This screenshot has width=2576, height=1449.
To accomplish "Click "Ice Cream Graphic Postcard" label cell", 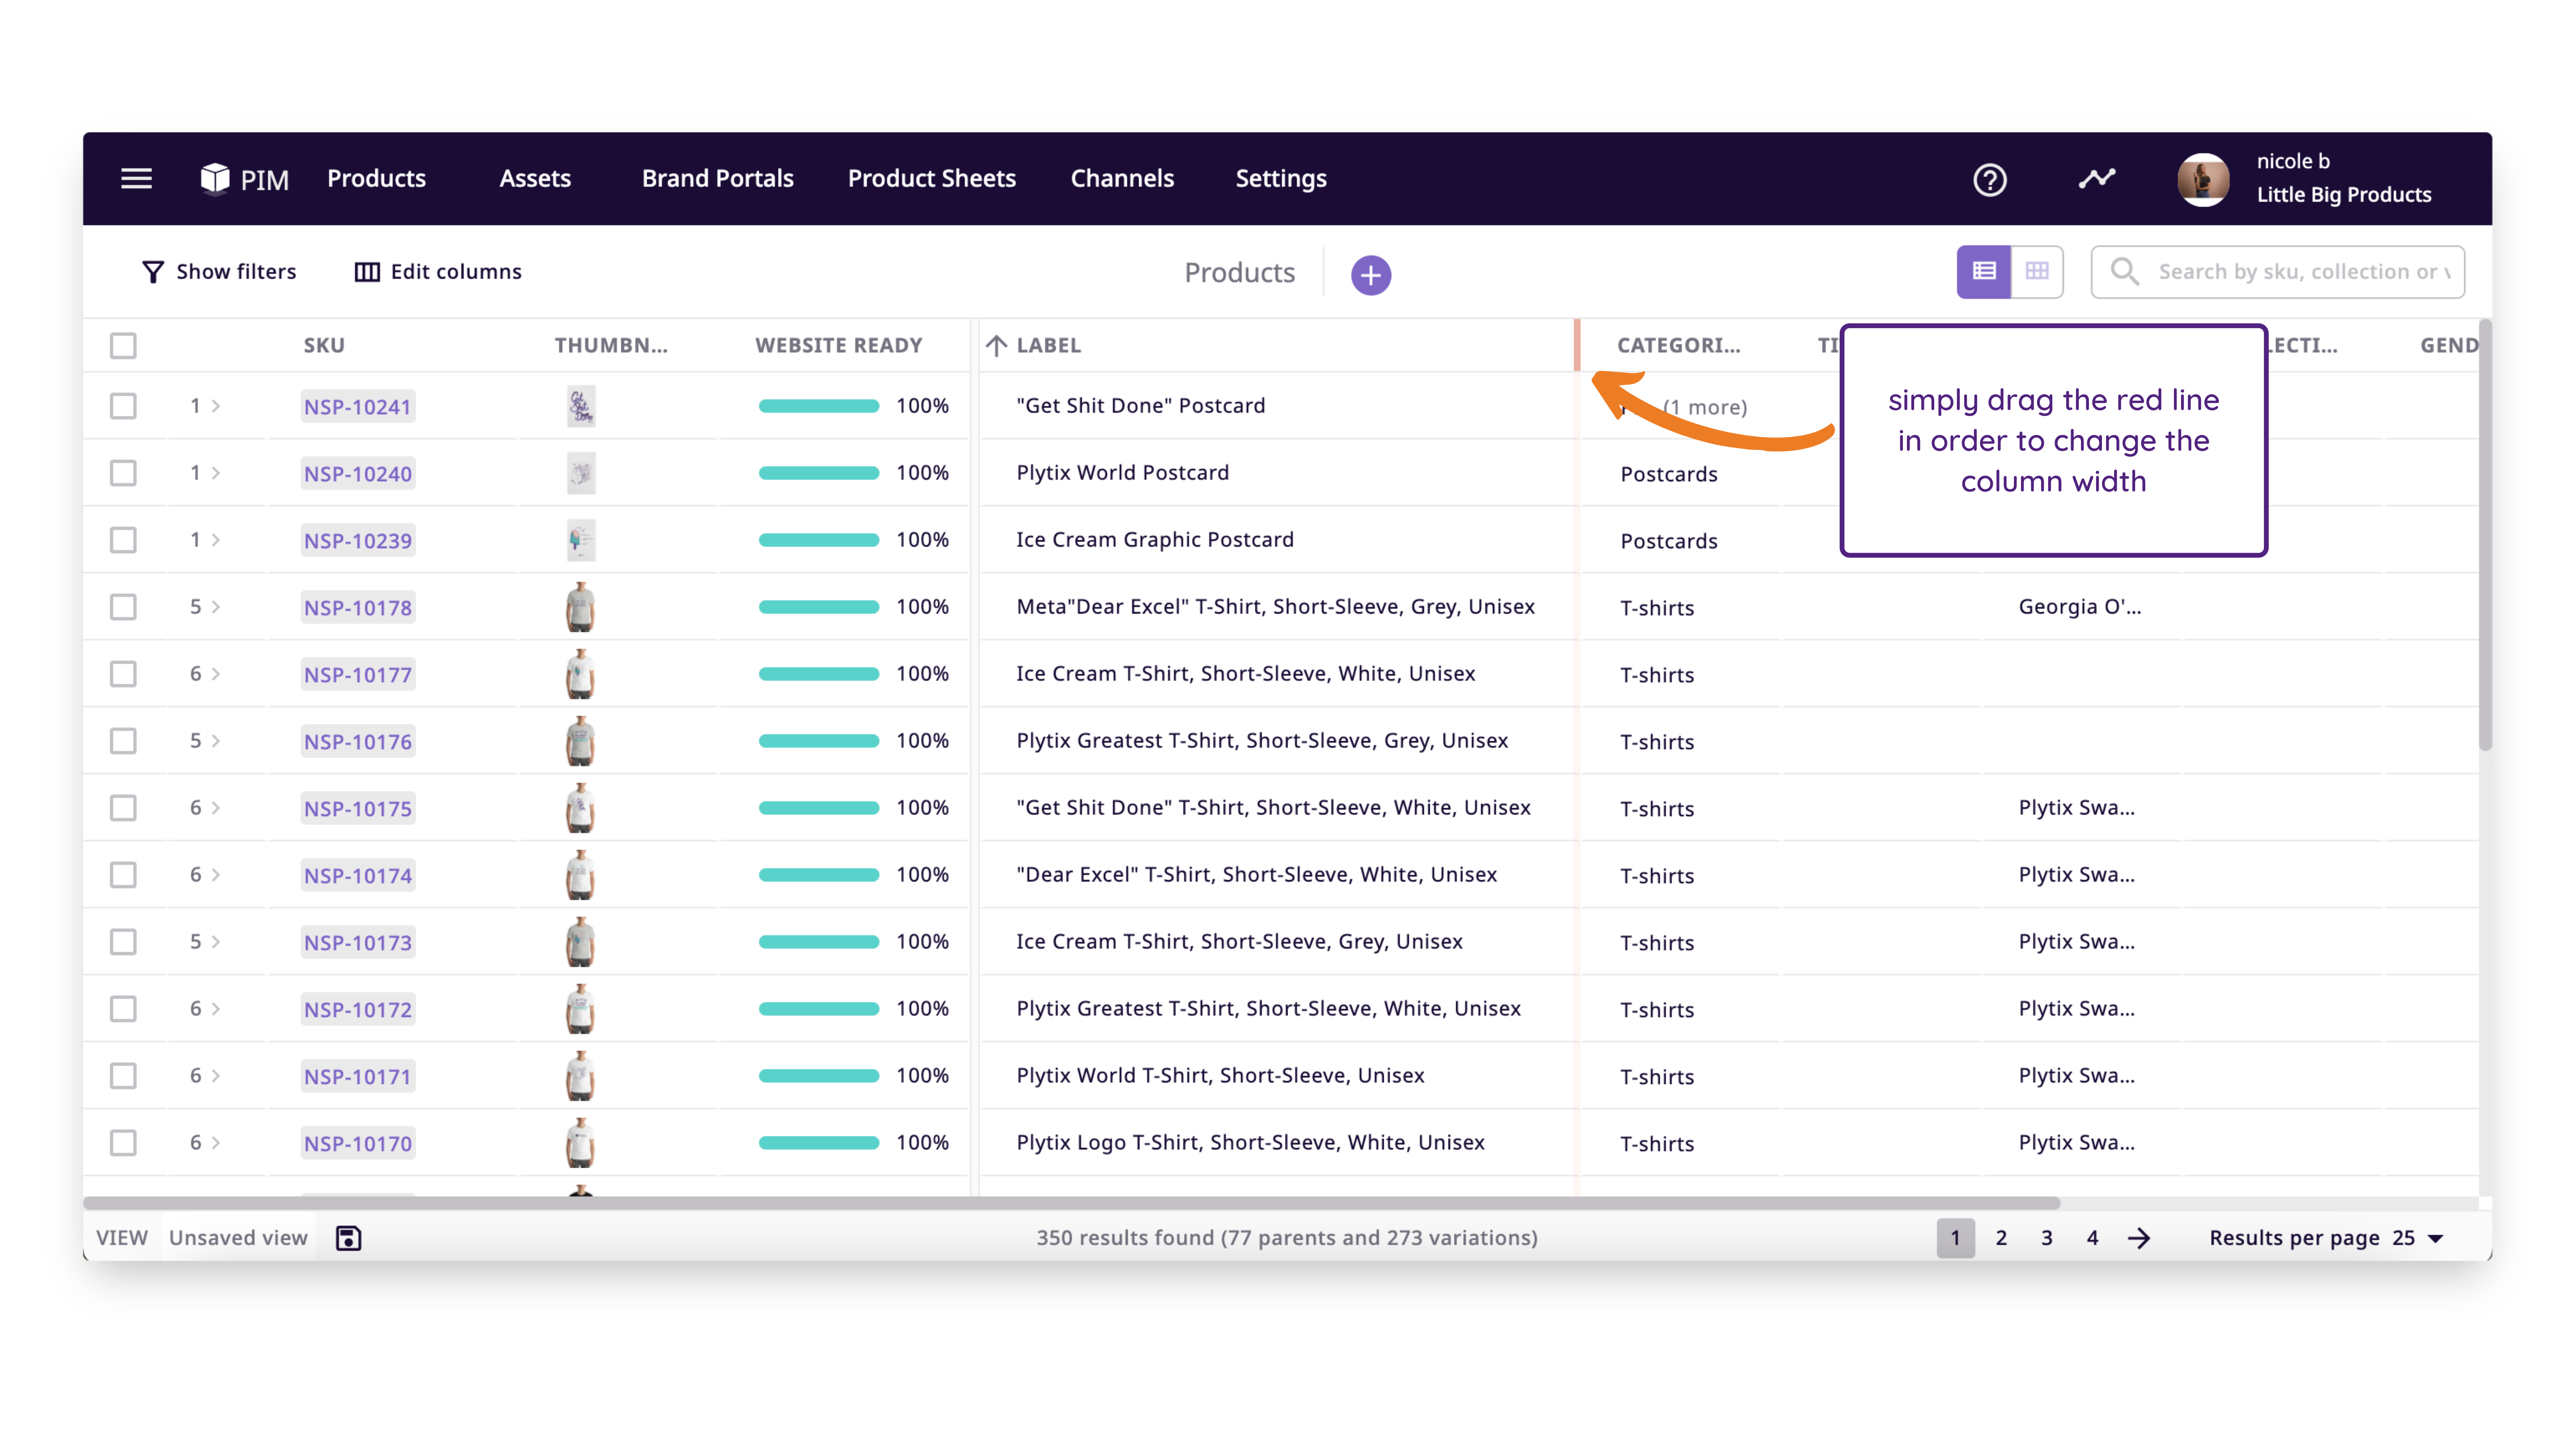I will click(x=1155, y=540).
